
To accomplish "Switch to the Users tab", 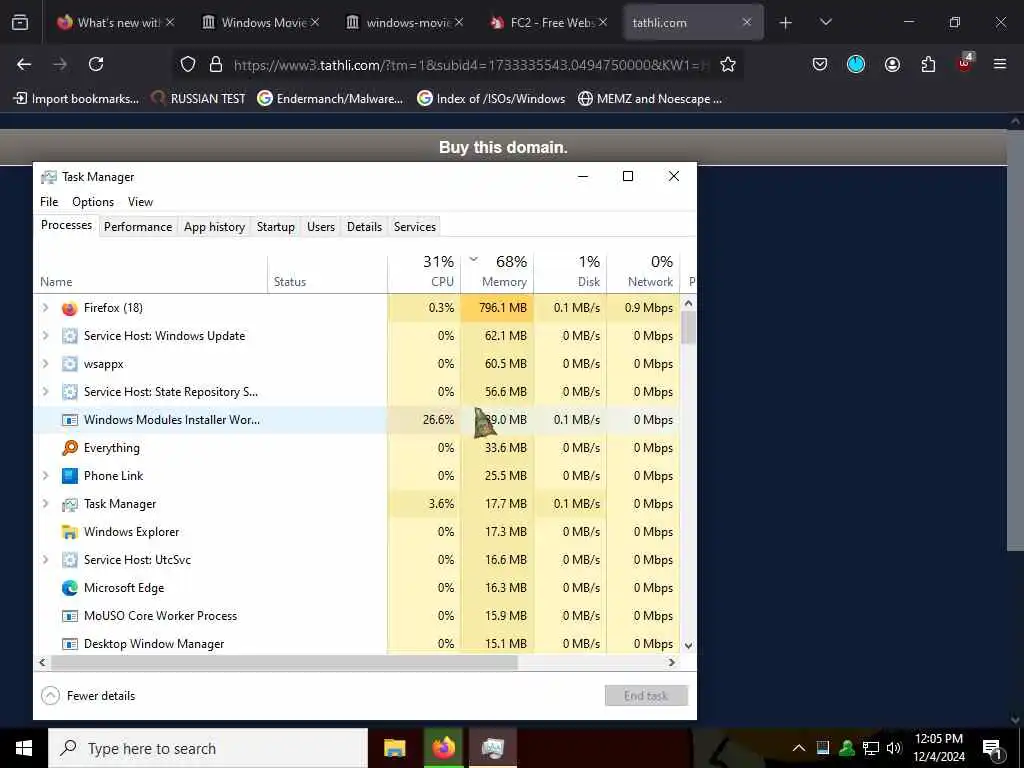I will (x=321, y=227).
